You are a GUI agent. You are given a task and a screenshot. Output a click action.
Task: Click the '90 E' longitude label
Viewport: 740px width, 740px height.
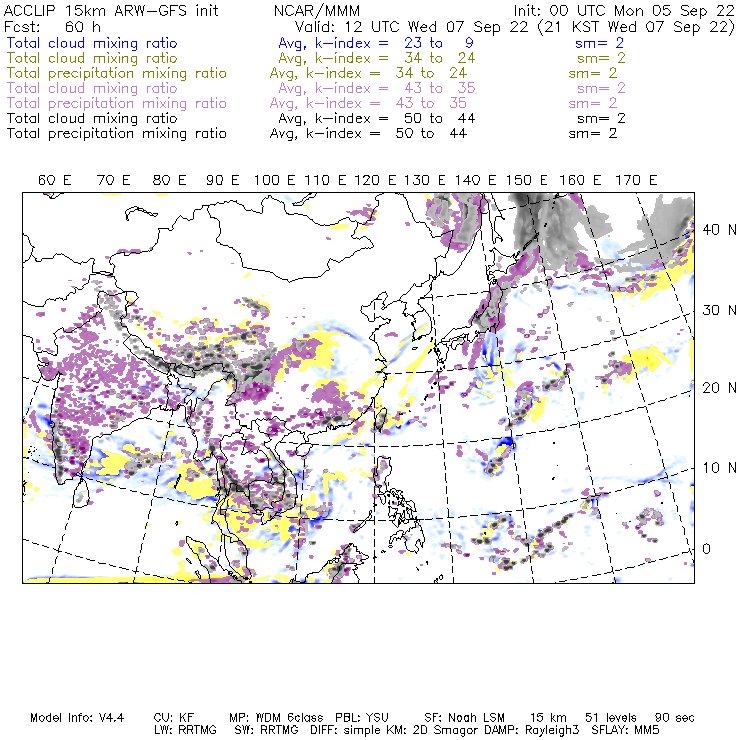223,180
